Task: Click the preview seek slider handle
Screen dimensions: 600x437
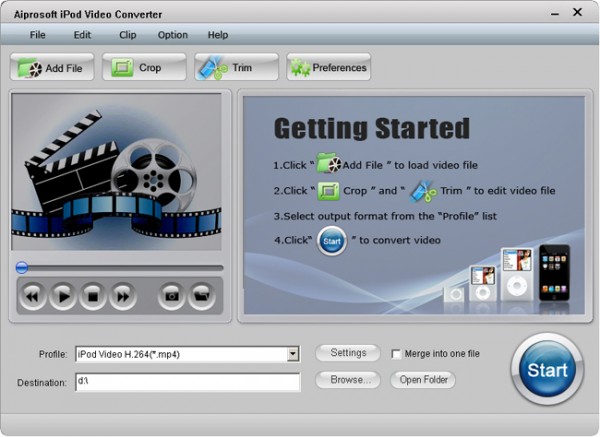Action: (x=22, y=267)
